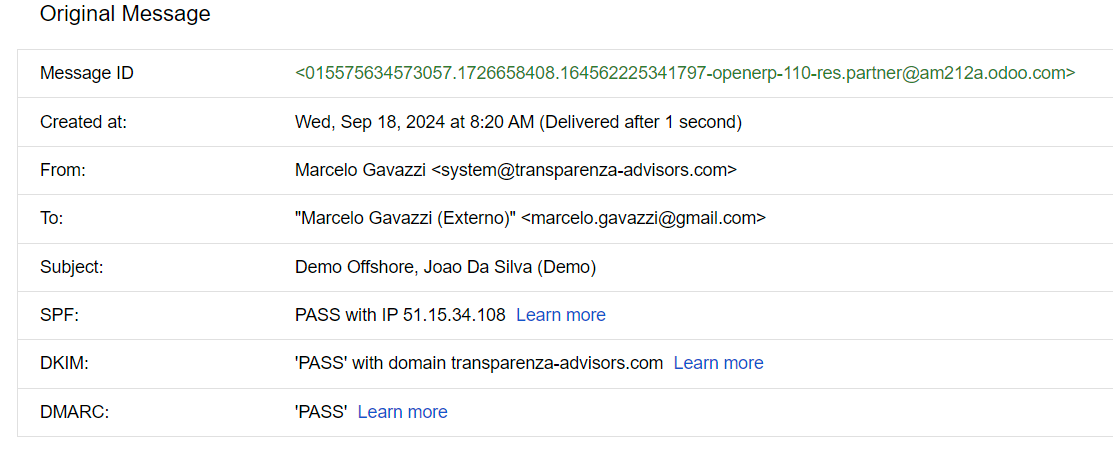Viewport: 1113px width, 456px height.
Task: Select the green Message ID value
Action: coord(685,72)
